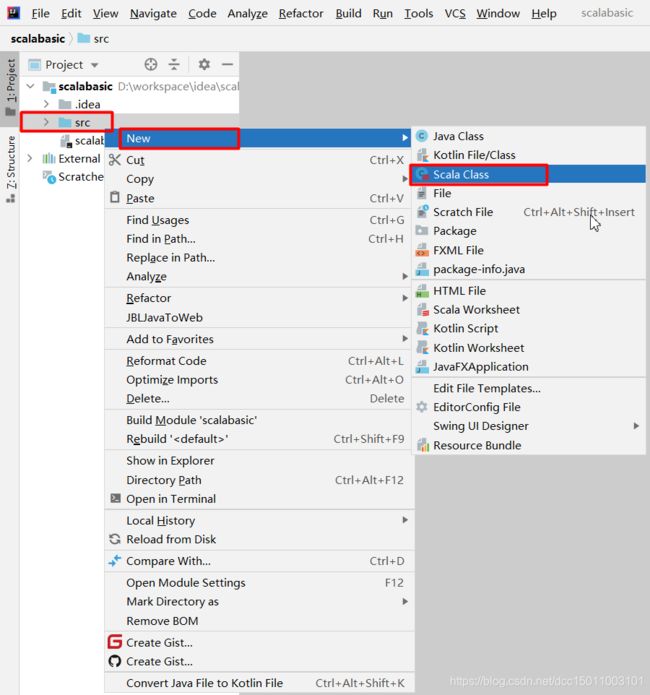This screenshot has width=650, height=695.
Task: Click the Scala Class icon
Action: (423, 174)
